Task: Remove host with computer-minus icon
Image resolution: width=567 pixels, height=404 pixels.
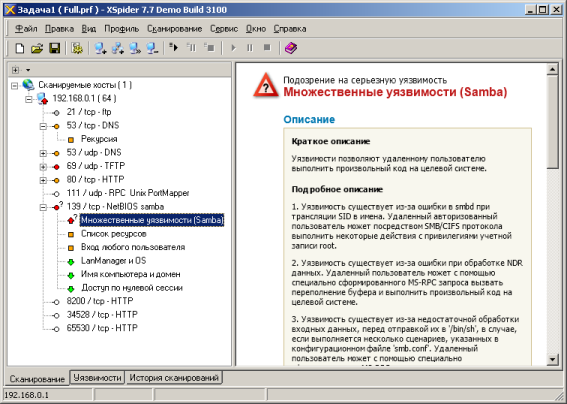Action: click(152, 48)
